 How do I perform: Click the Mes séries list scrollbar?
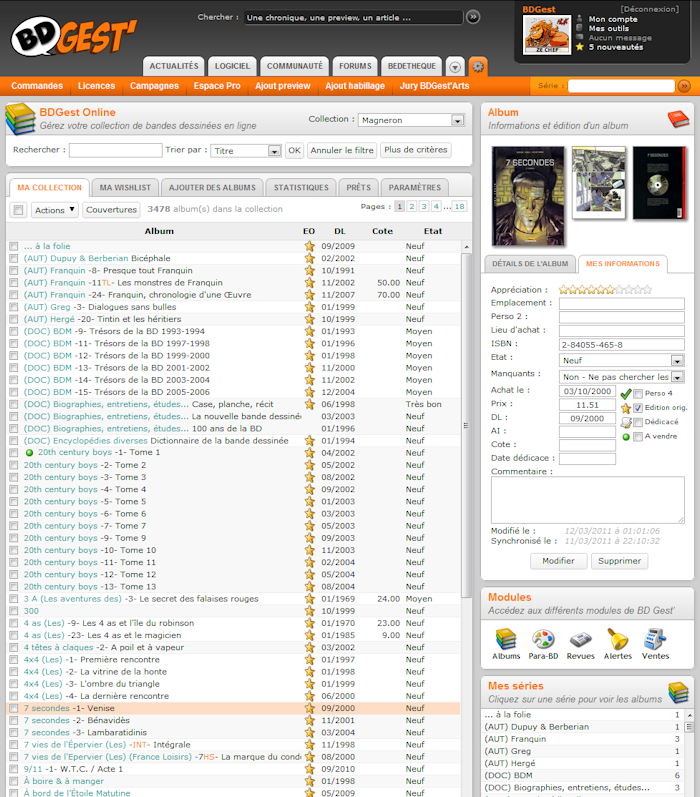pyautogui.click(x=689, y=727)
